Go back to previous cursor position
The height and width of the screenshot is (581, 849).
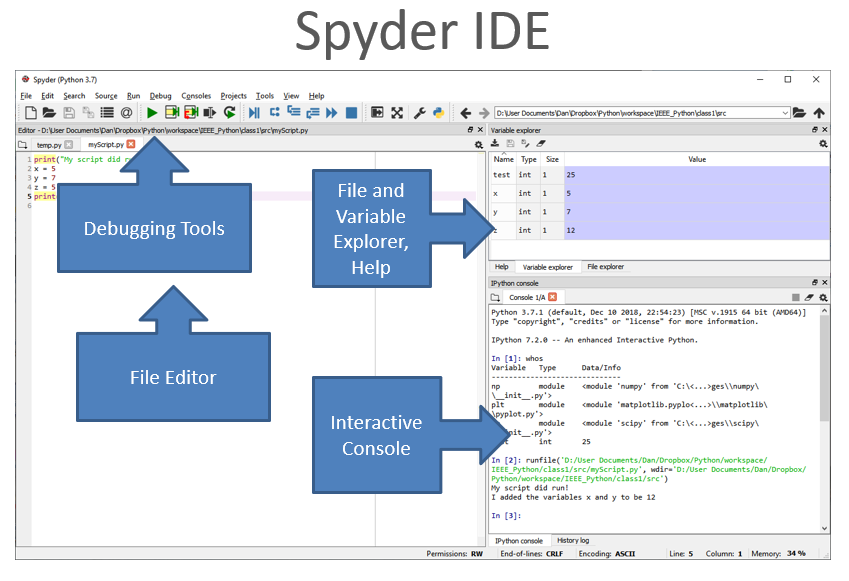(x=465, y=113)
